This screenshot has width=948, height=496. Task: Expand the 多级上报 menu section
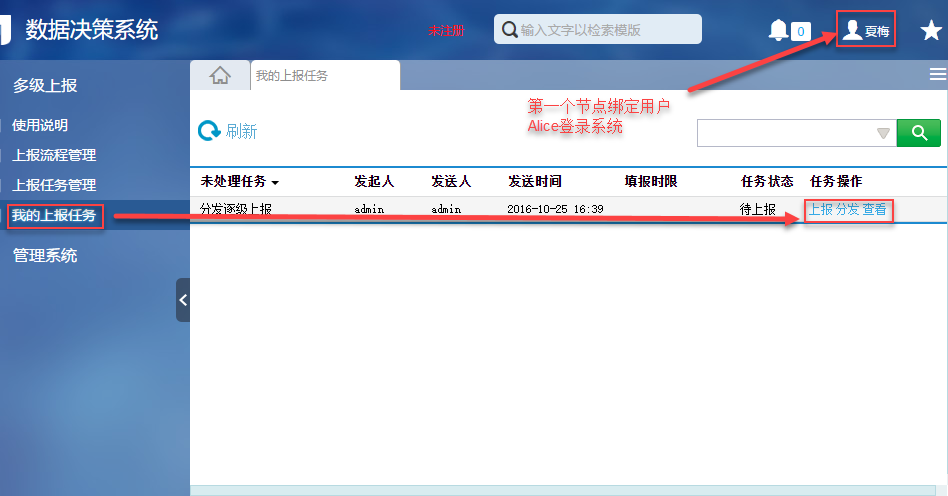(x=45, y=85)
